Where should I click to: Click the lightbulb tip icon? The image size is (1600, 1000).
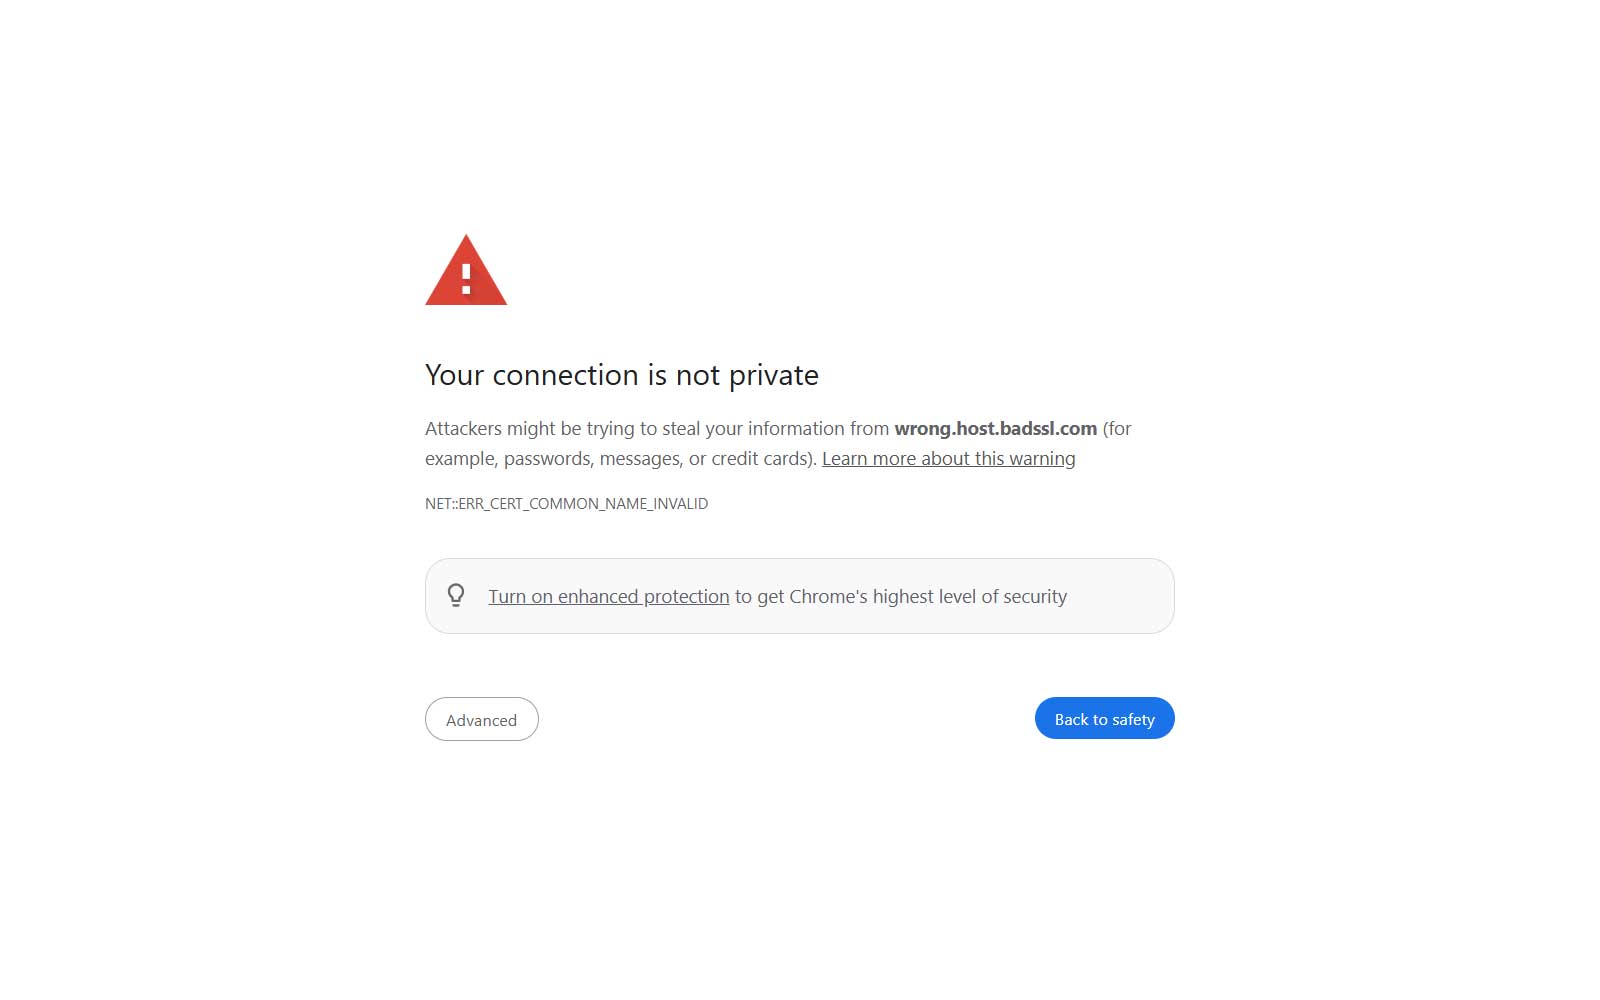456,596
